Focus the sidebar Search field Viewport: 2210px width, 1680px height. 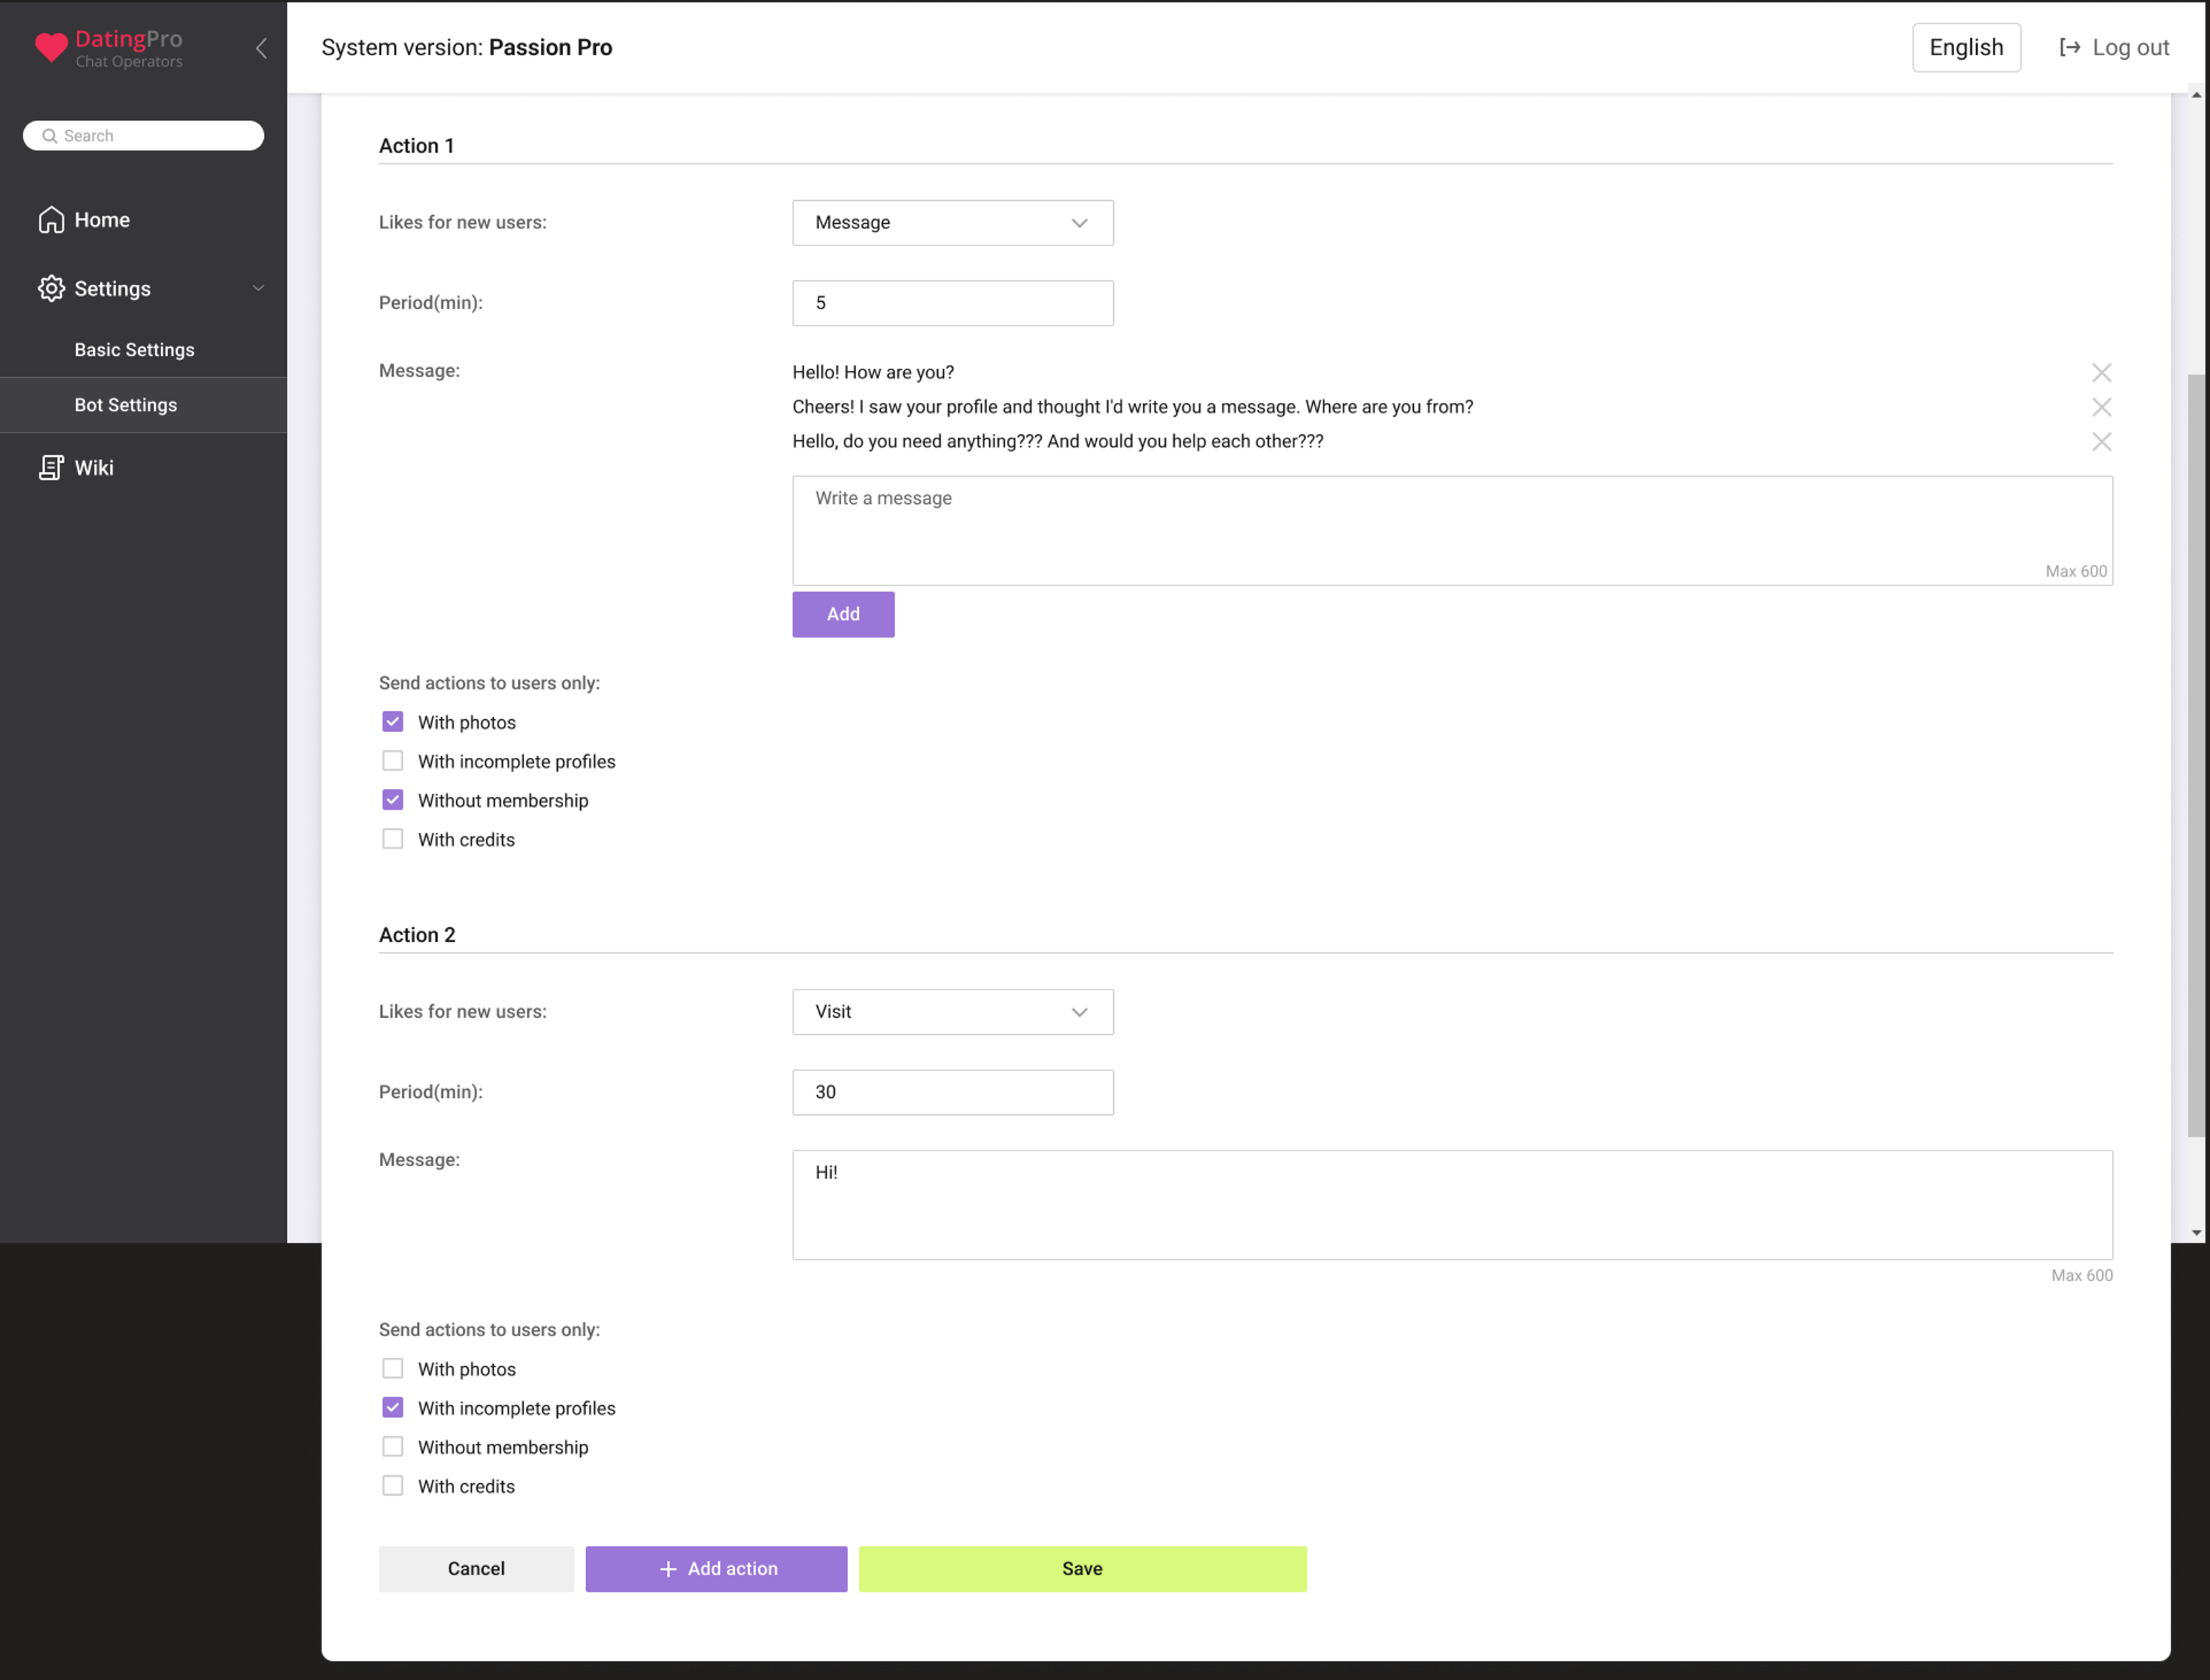(x=143, y=136)
